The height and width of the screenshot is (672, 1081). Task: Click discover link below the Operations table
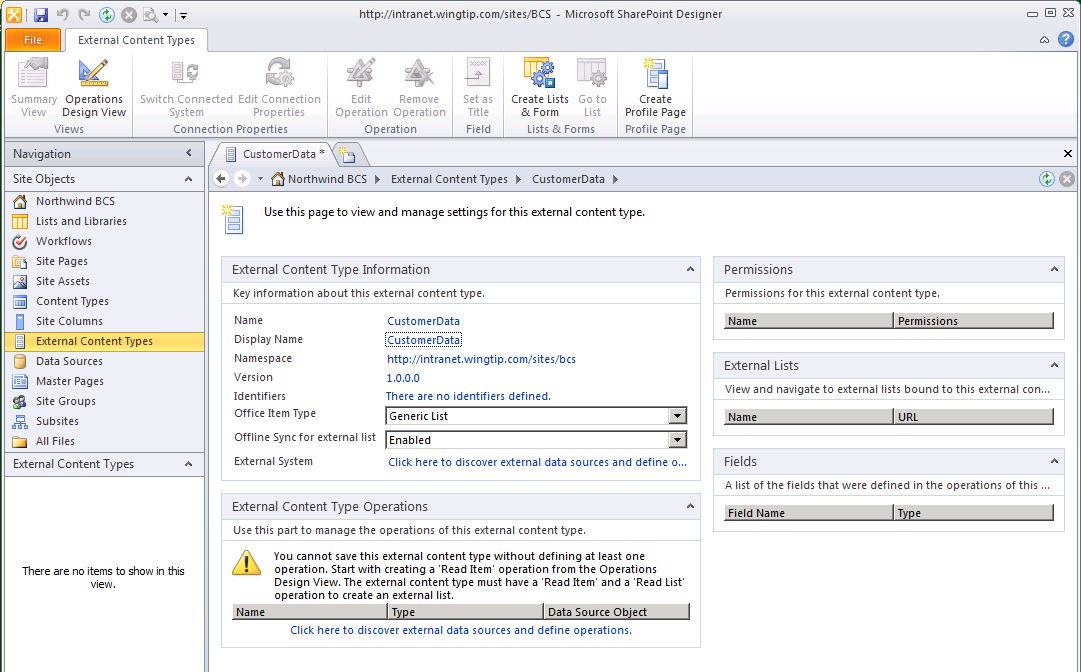coord(461,630)
